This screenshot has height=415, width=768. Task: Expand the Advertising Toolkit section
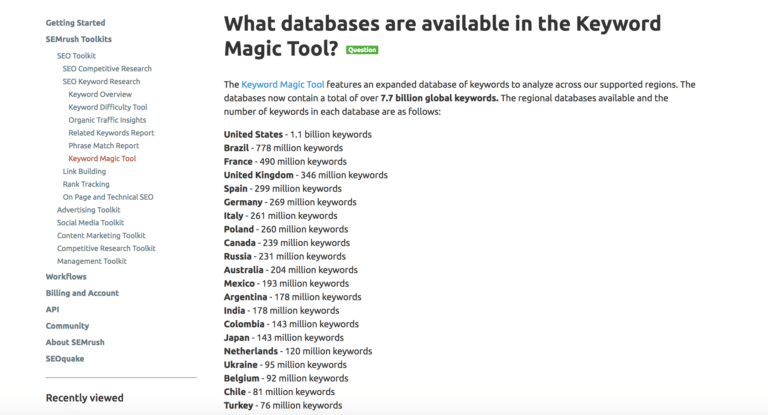pos(89,210)
